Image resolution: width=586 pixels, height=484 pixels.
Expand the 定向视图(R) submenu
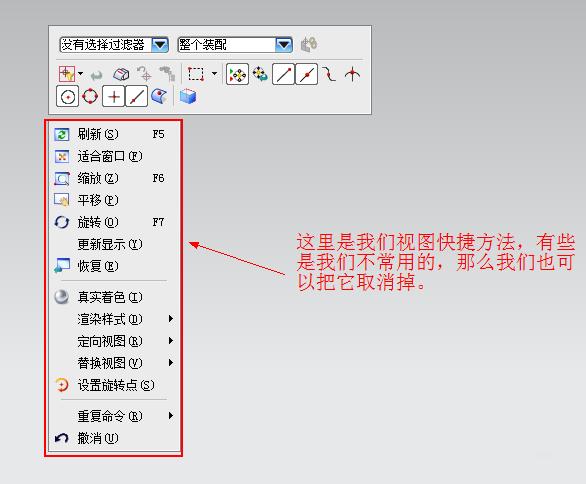pos(113,341)
